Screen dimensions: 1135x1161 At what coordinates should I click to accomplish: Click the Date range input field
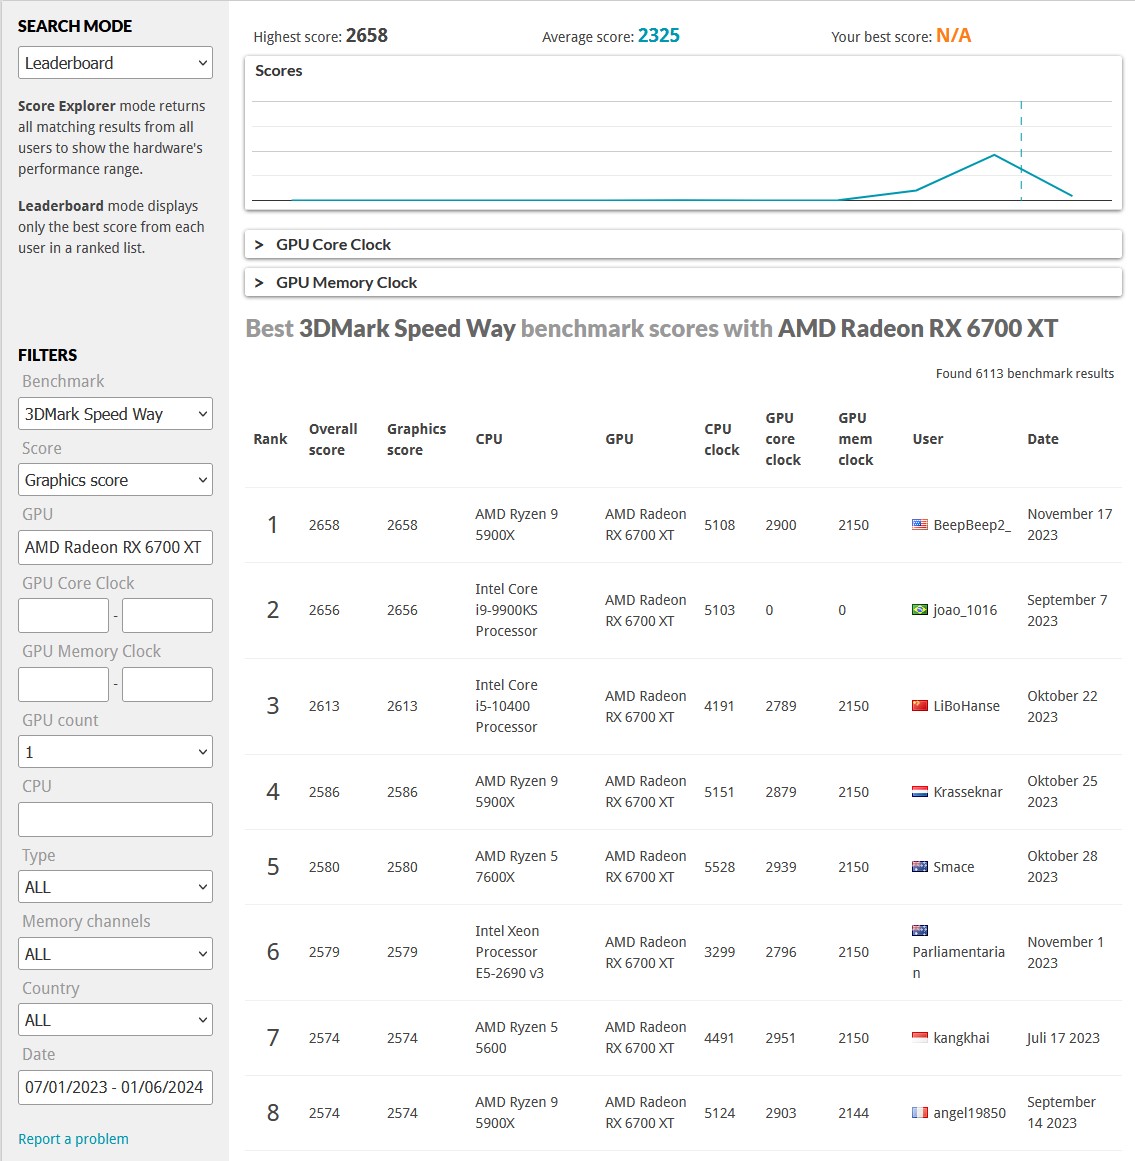[115, 1087]
